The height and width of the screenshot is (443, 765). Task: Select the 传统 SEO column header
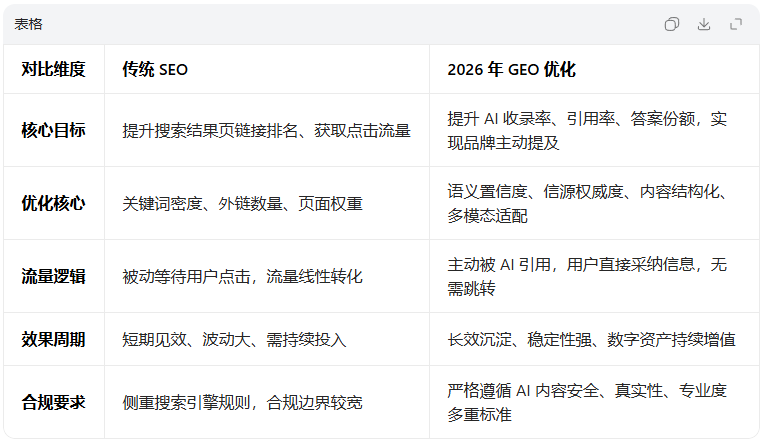(155, 70)
